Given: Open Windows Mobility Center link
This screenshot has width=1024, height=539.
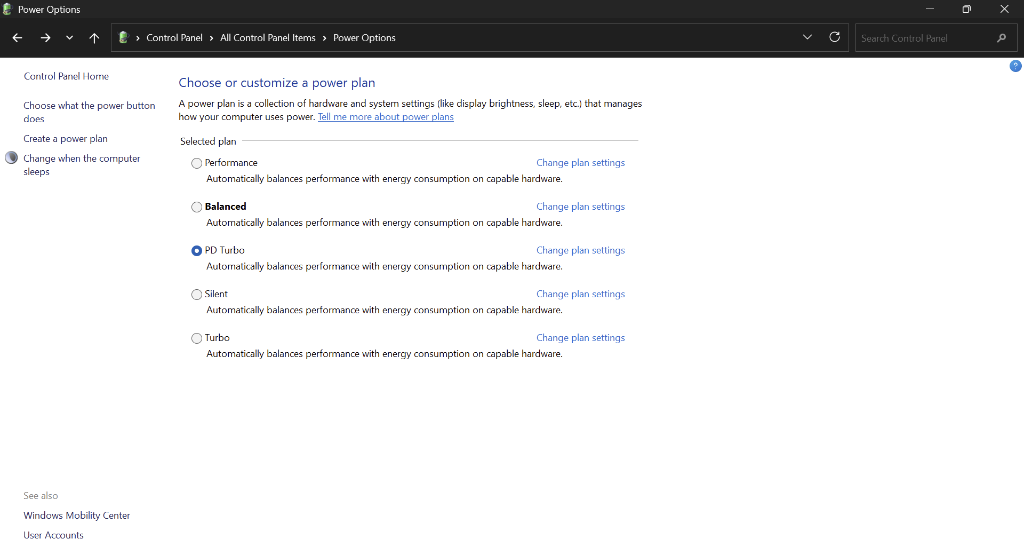Looking at the screenshot, I should tap(76, 515).
